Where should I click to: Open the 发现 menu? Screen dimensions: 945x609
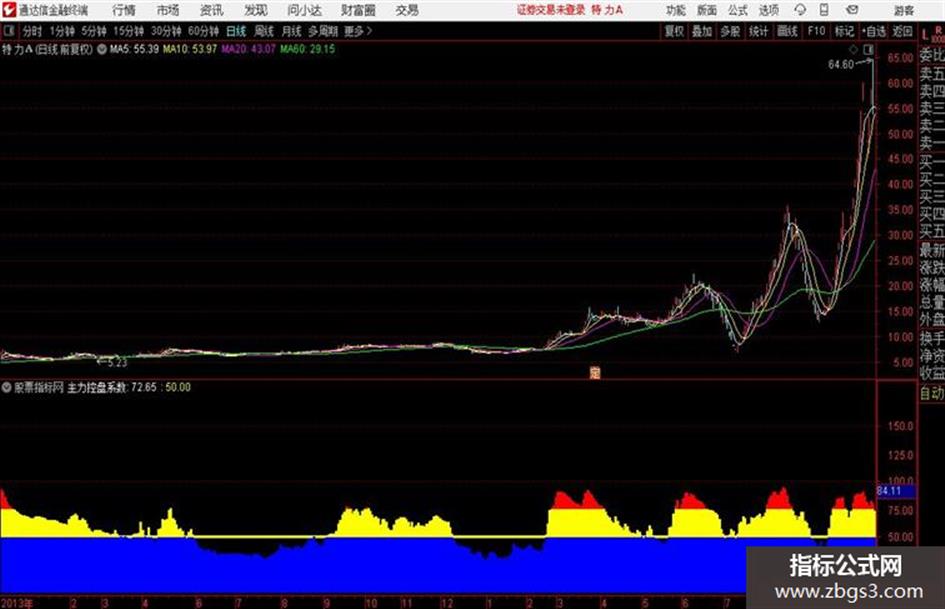256,10
